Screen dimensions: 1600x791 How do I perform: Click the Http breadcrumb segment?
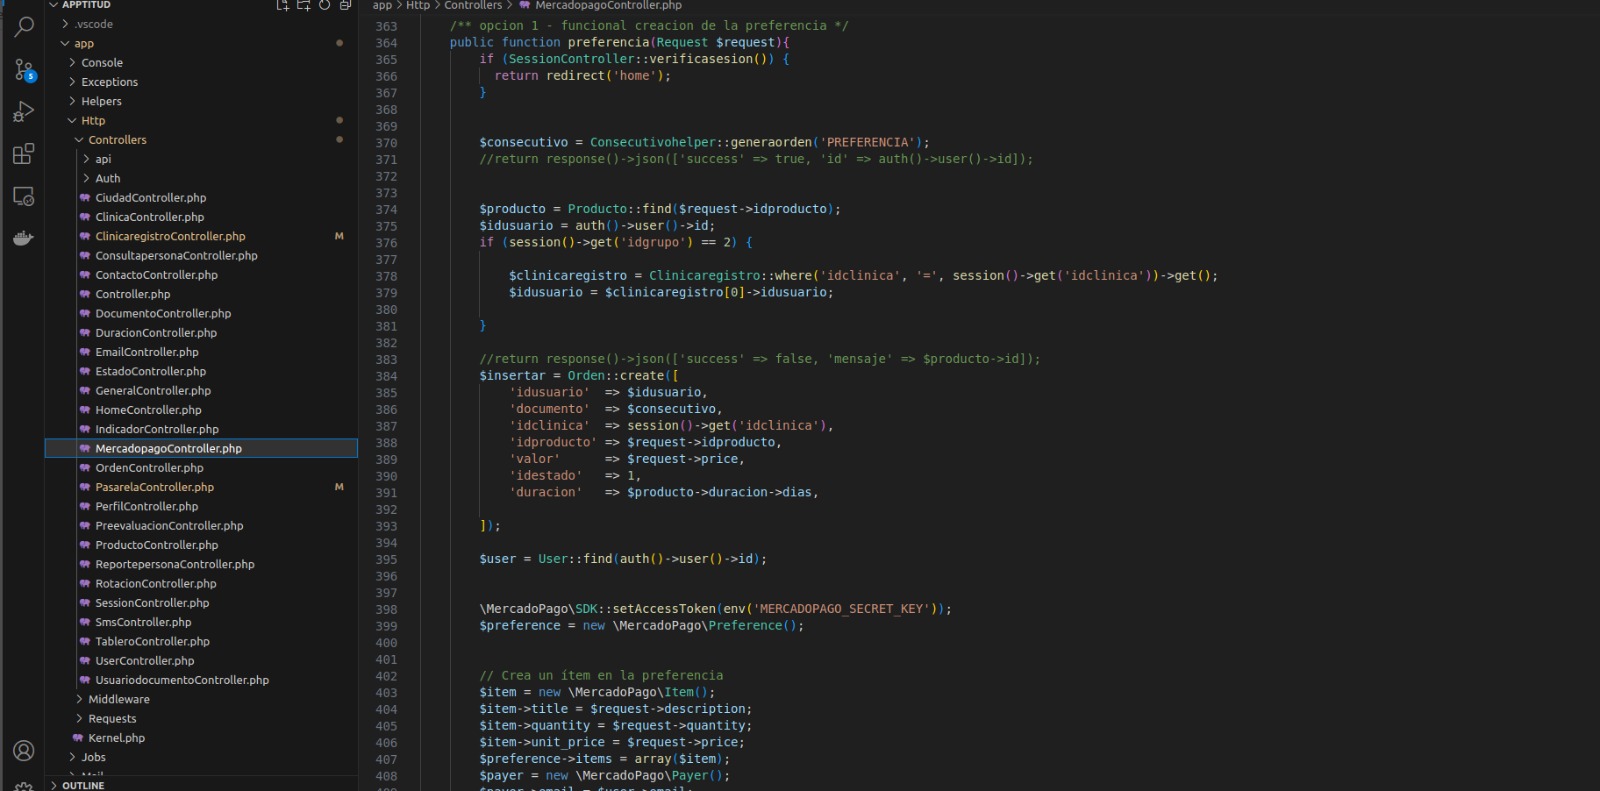(417, 5)
